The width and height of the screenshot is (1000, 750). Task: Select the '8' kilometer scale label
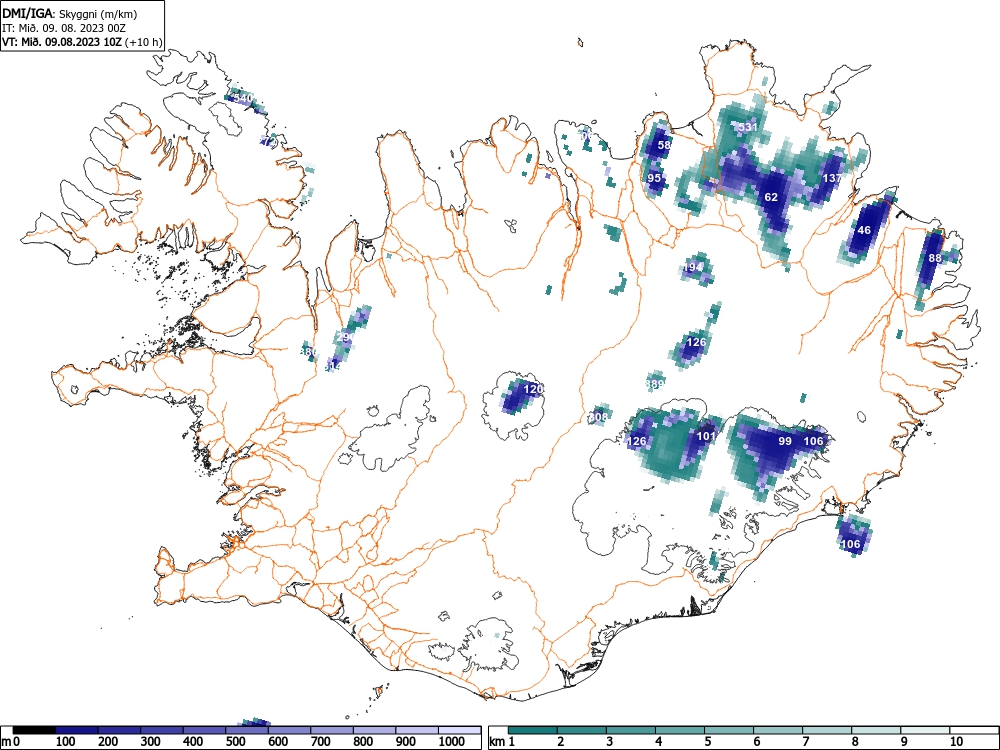(x=855, y=742)
